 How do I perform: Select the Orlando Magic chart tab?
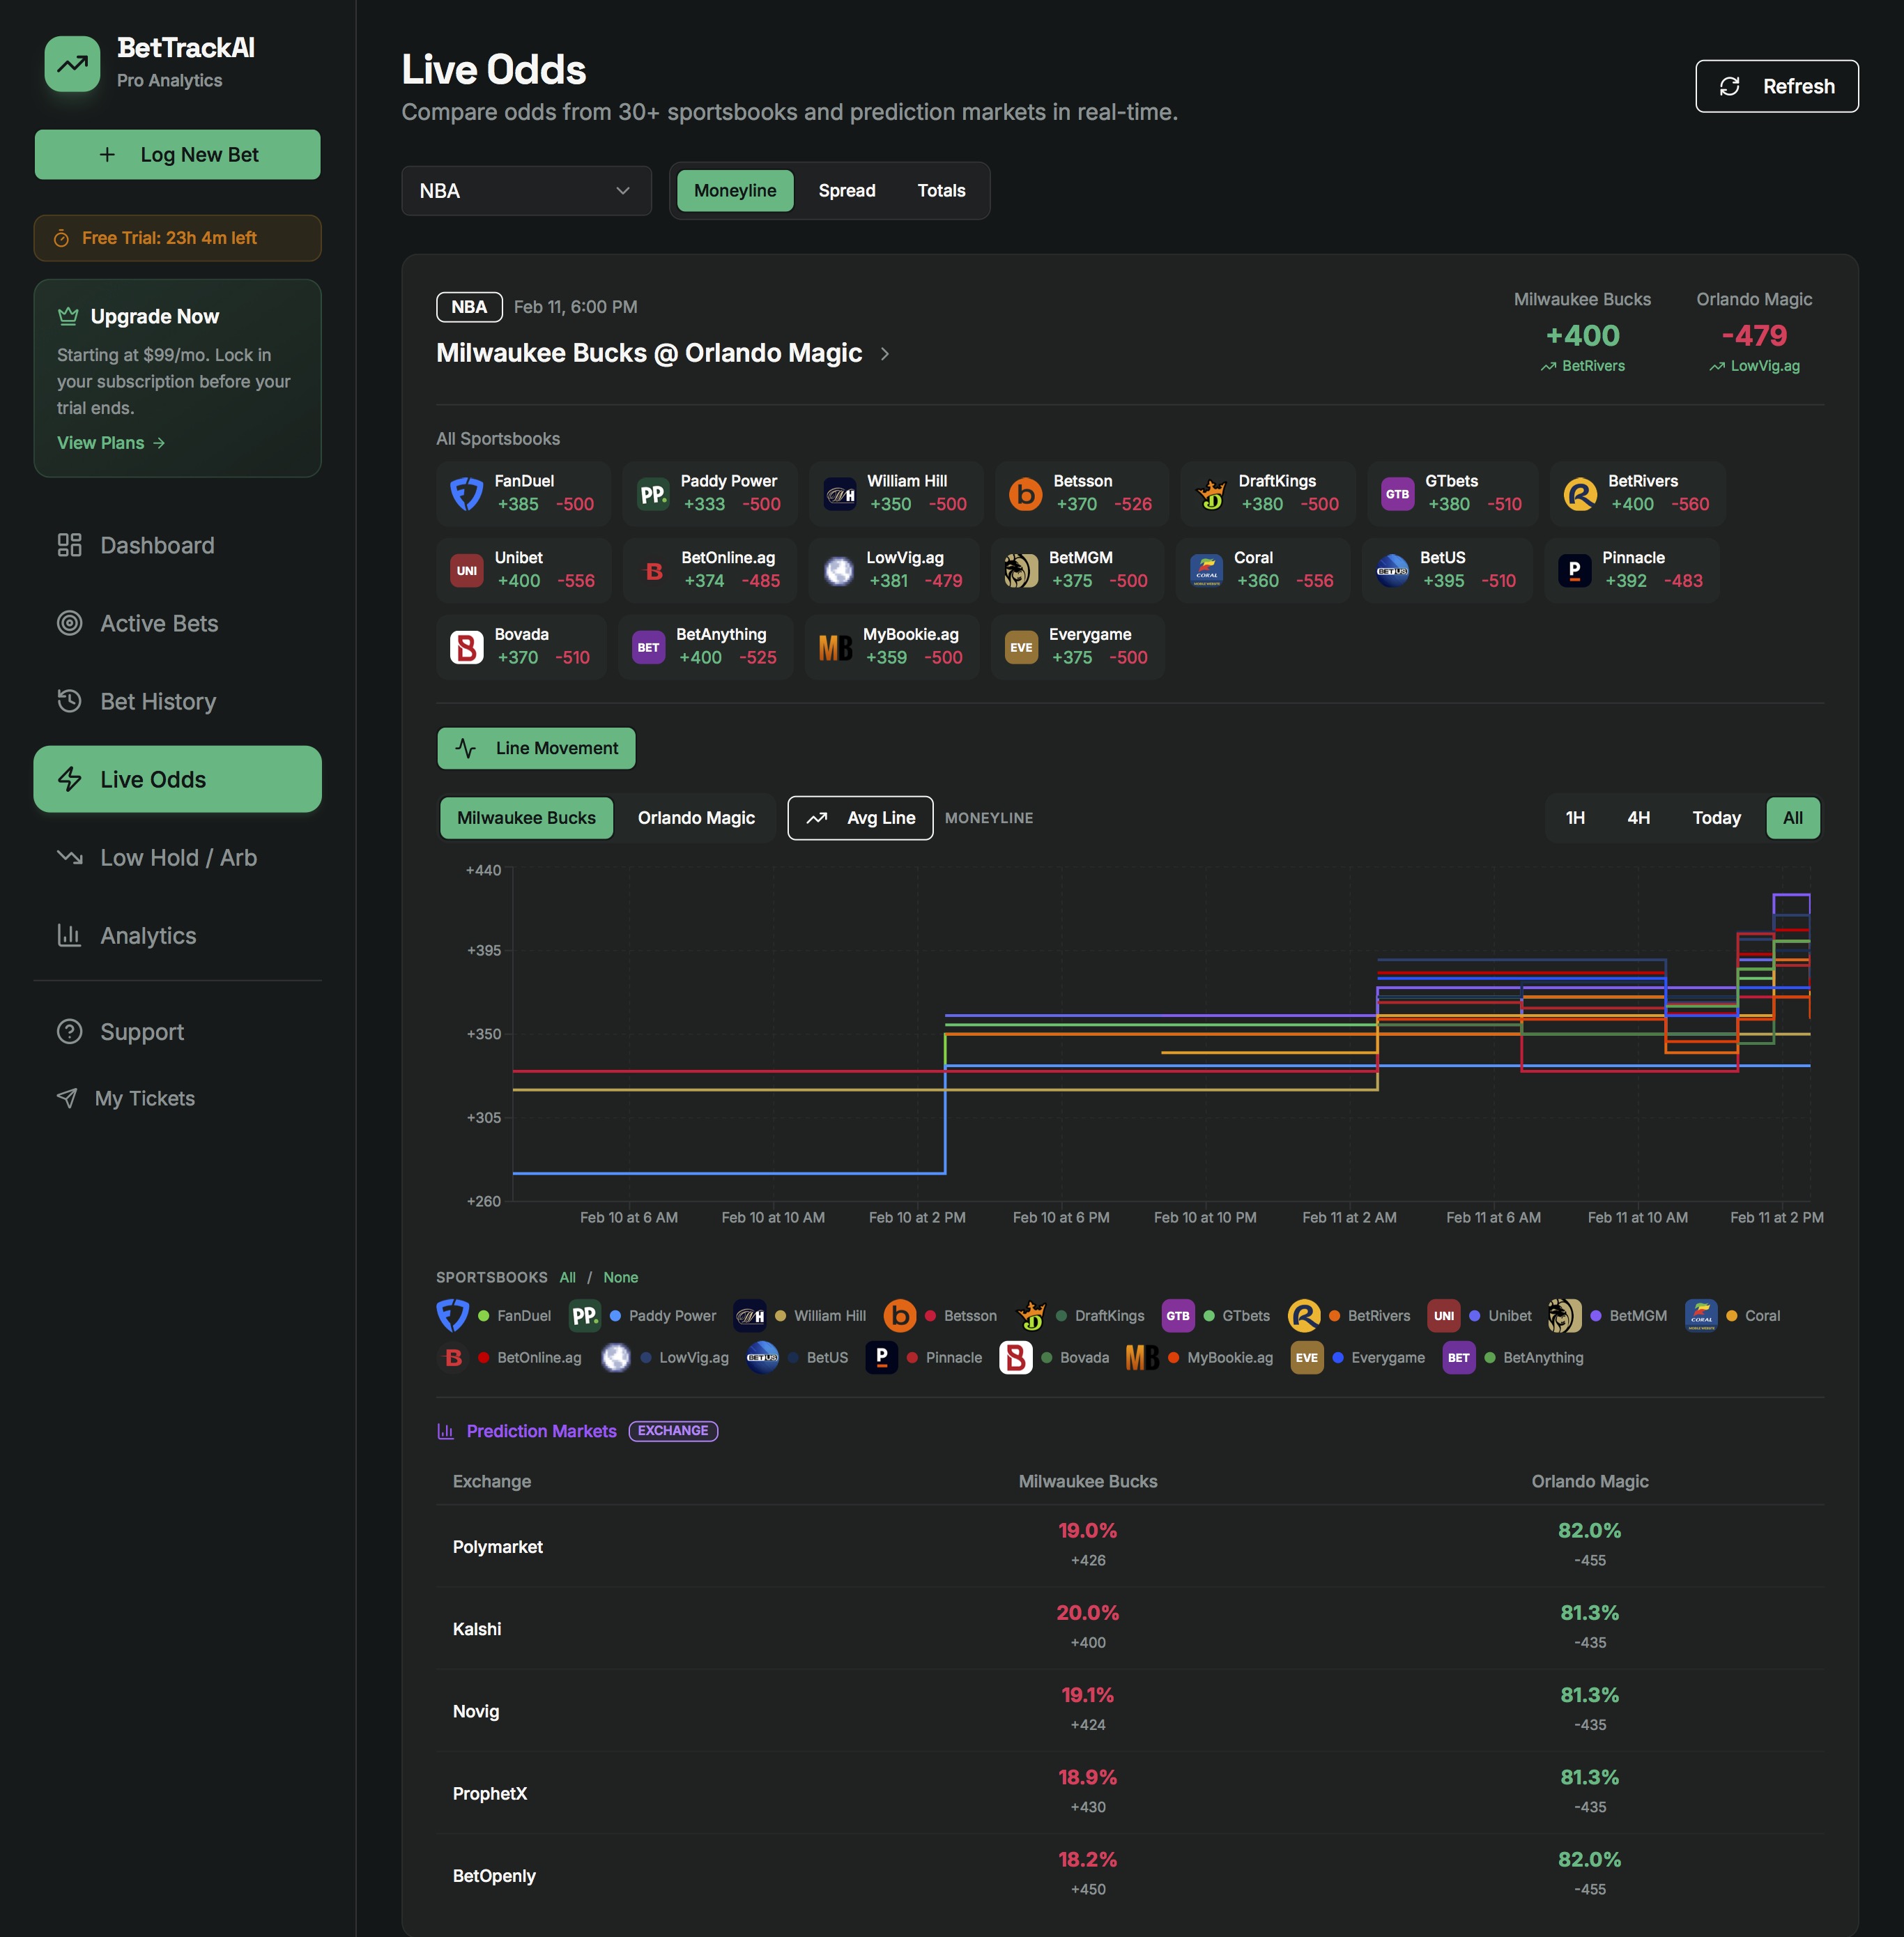(696, 818)
